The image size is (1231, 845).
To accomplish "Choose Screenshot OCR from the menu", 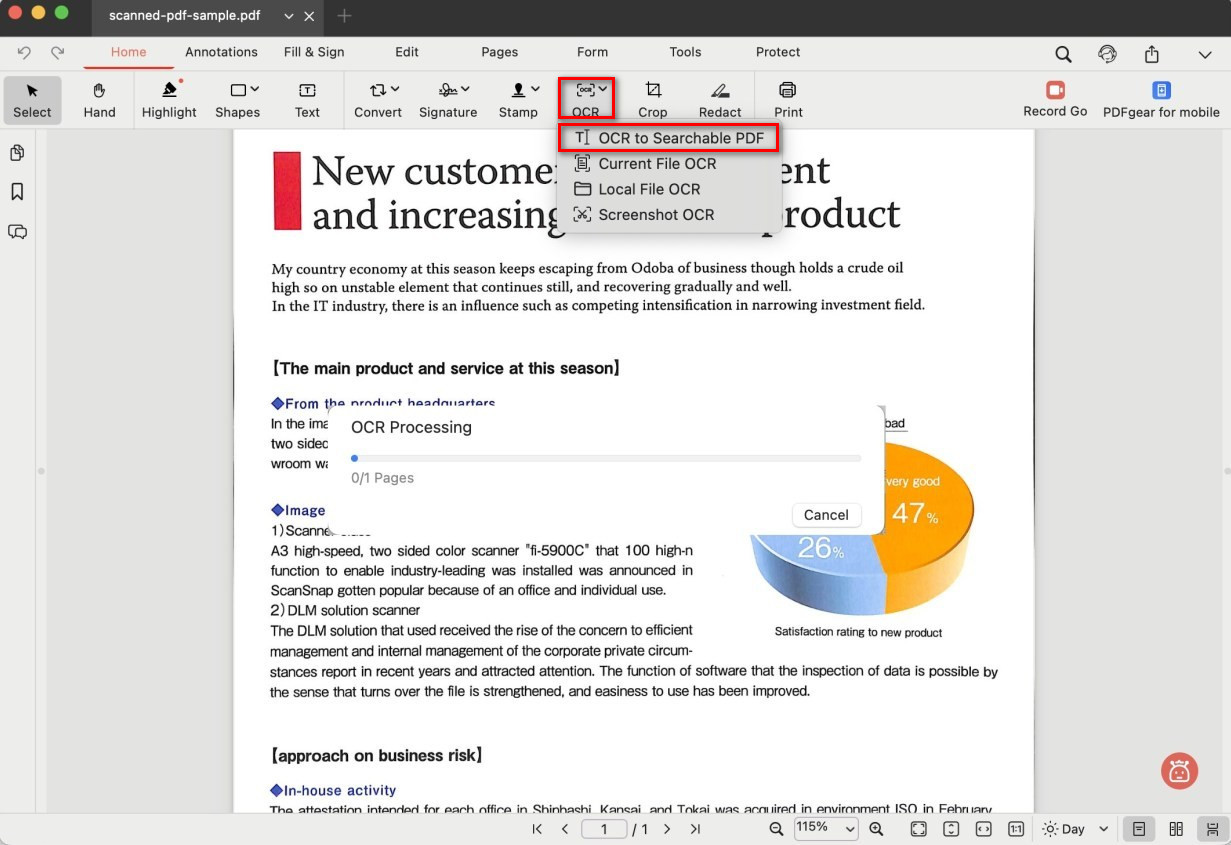I will click(656, 215).
